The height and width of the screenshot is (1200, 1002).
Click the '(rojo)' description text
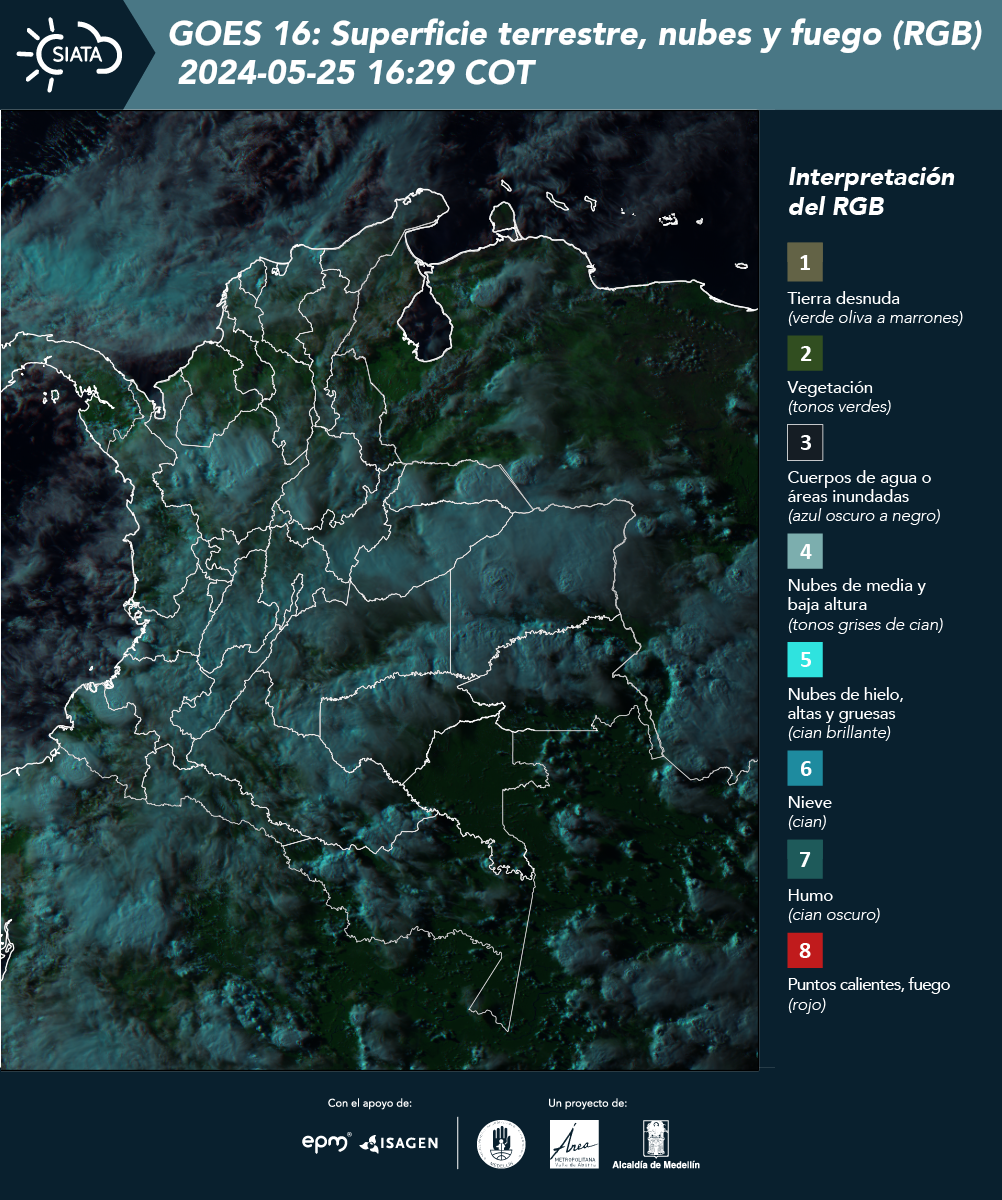point(807,1005)
